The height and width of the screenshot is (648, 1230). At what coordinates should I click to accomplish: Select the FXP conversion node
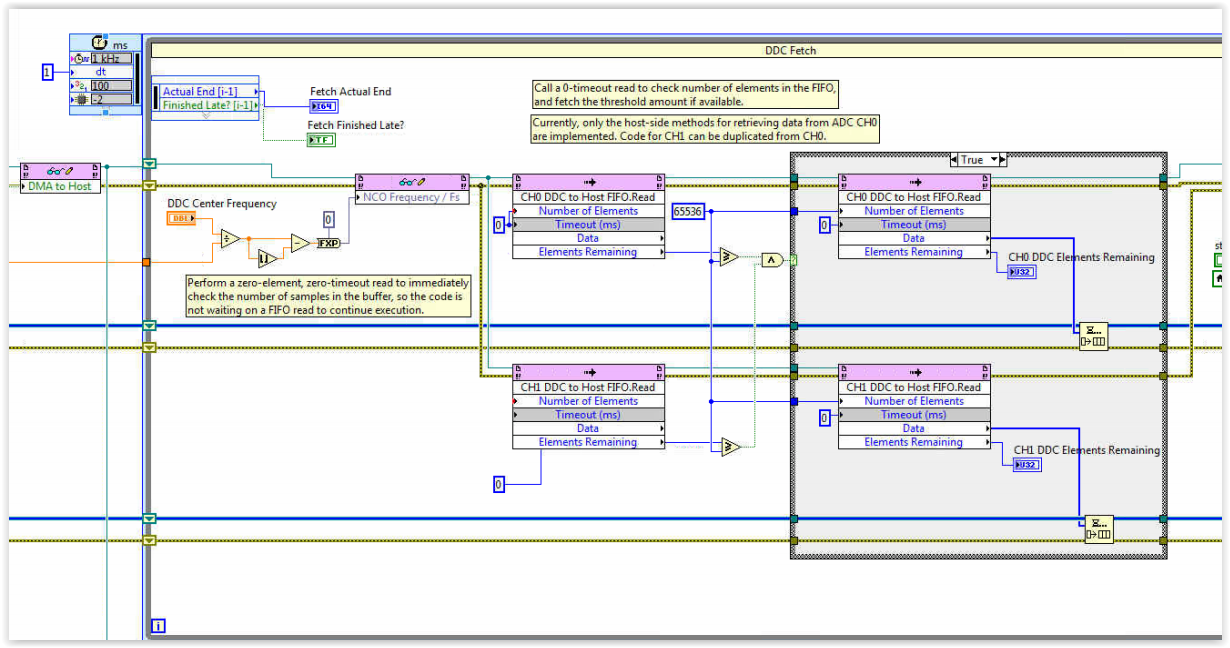click(x=329, y=243)
